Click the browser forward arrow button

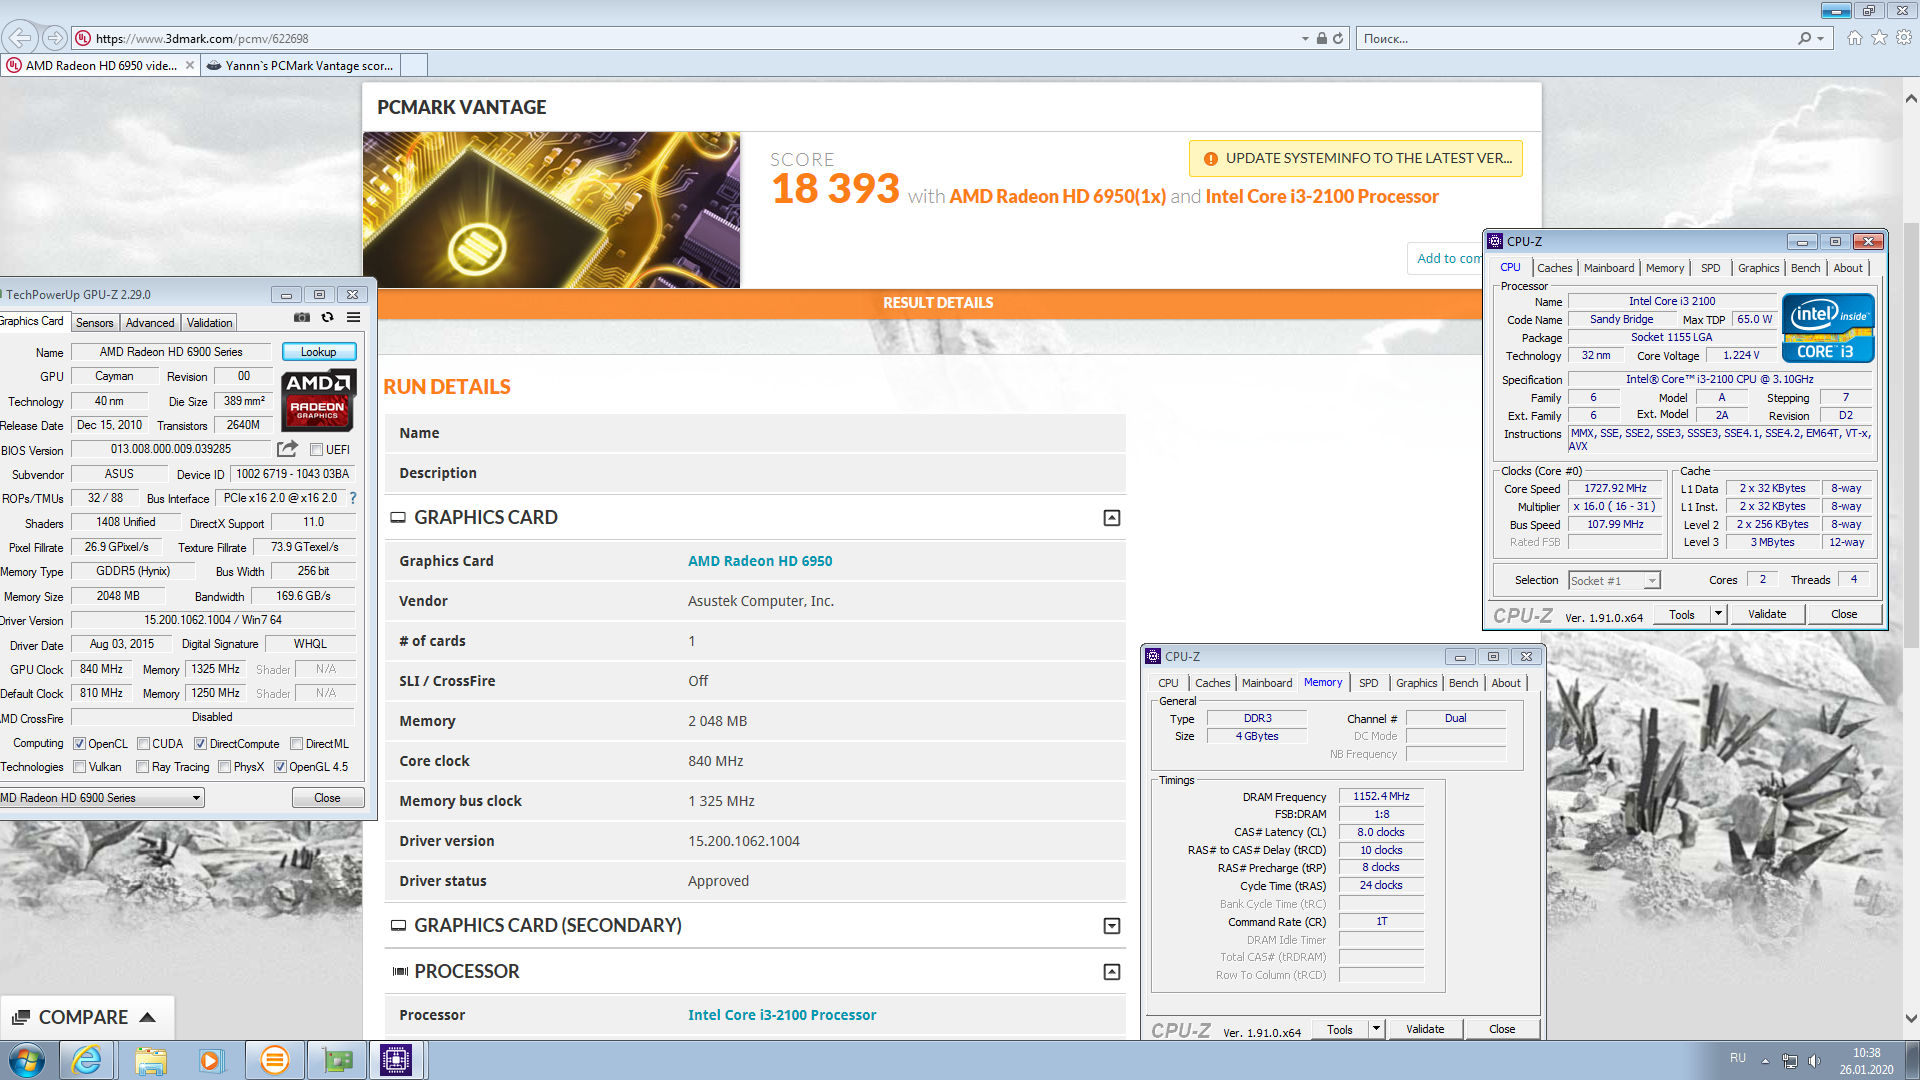[55, 38]
